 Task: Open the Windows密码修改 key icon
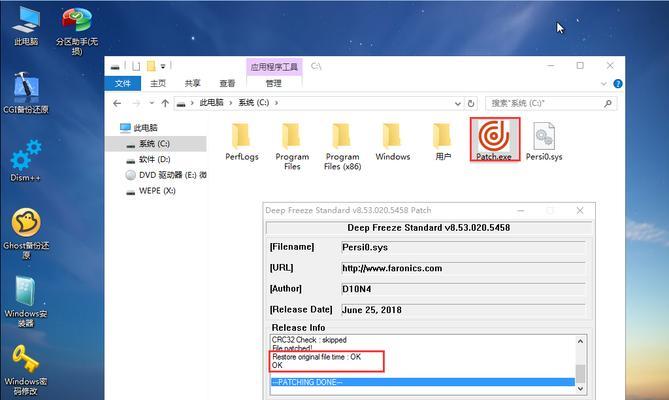[x=26, y=370]
